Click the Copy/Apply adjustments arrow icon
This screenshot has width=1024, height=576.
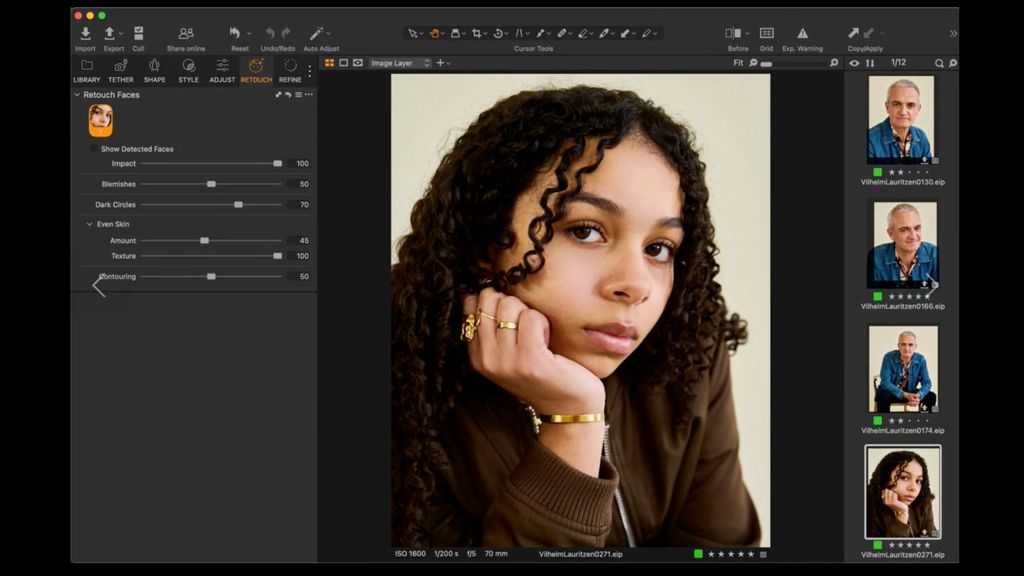853,32
